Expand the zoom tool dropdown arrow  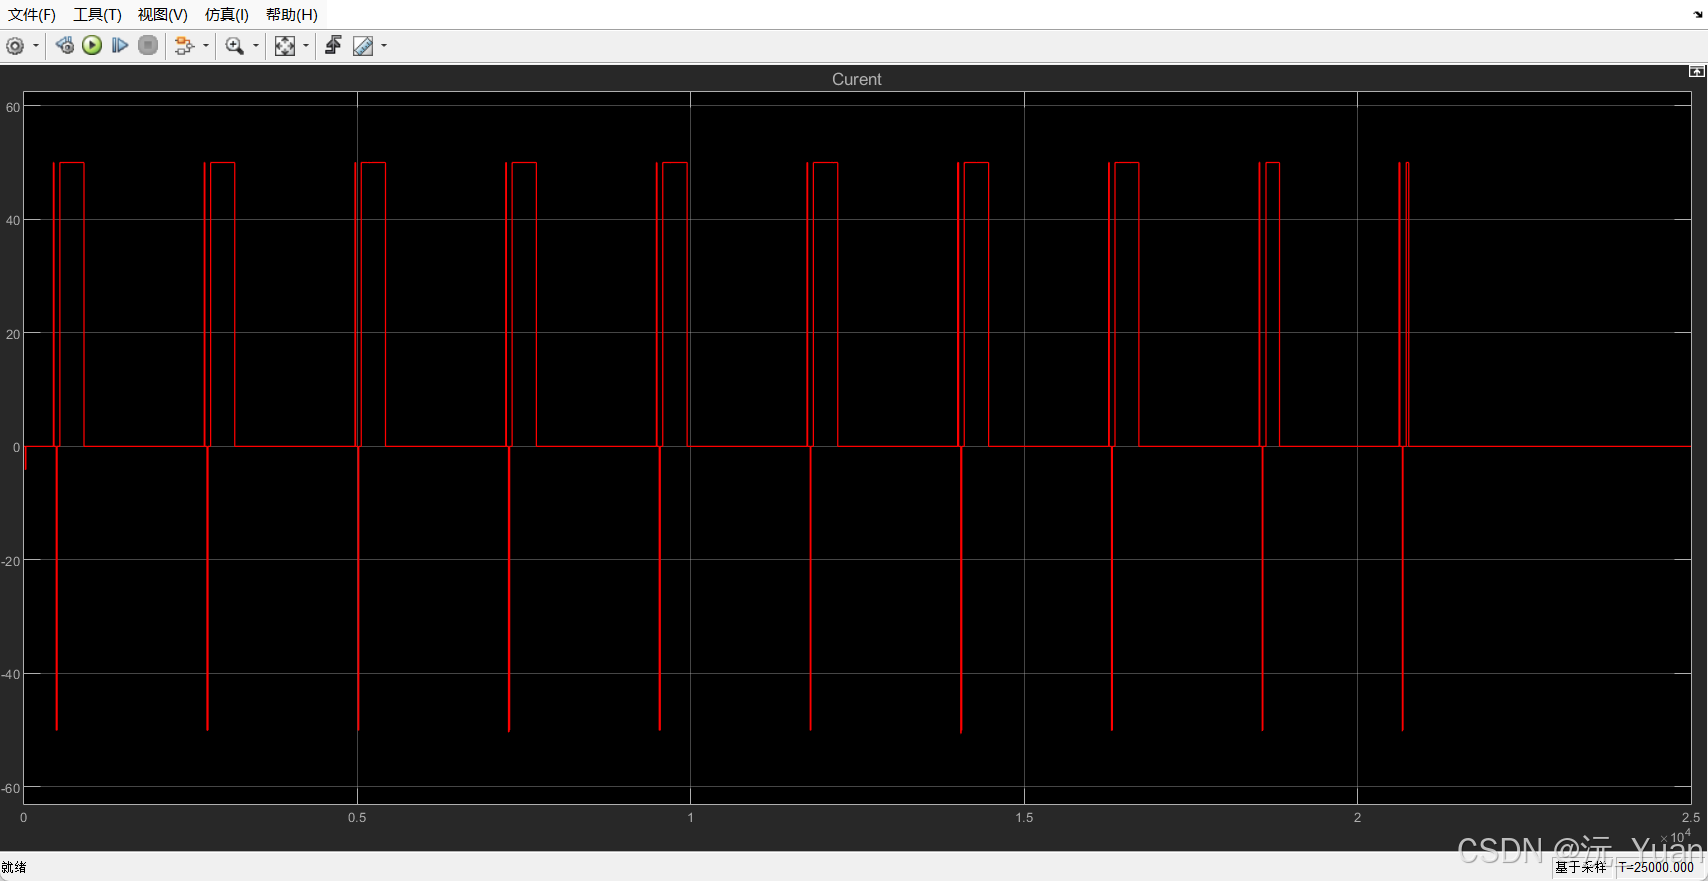256,46
